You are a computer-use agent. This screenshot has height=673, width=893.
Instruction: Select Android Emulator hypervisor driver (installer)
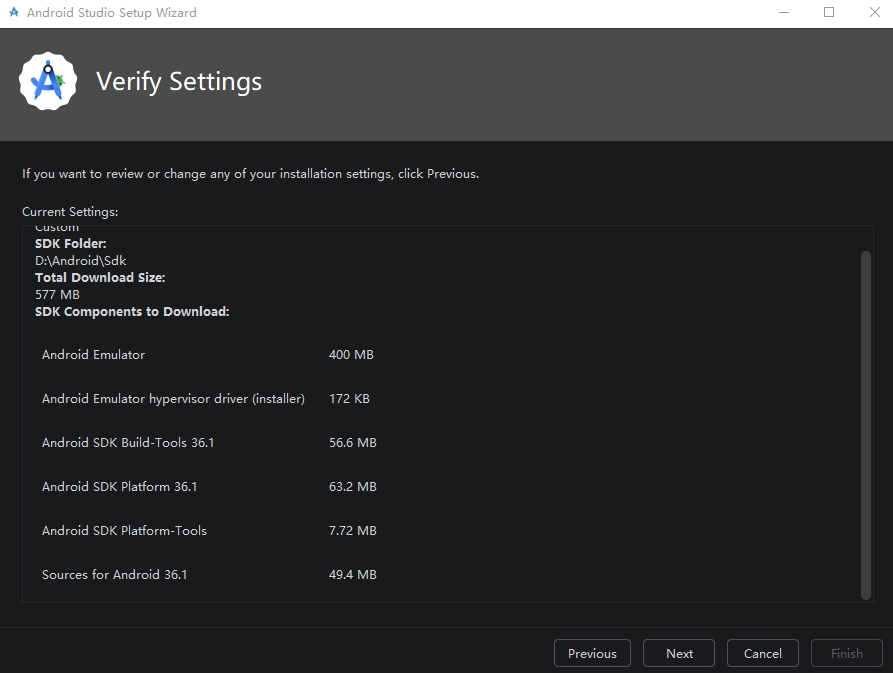(x=173, y=399)
